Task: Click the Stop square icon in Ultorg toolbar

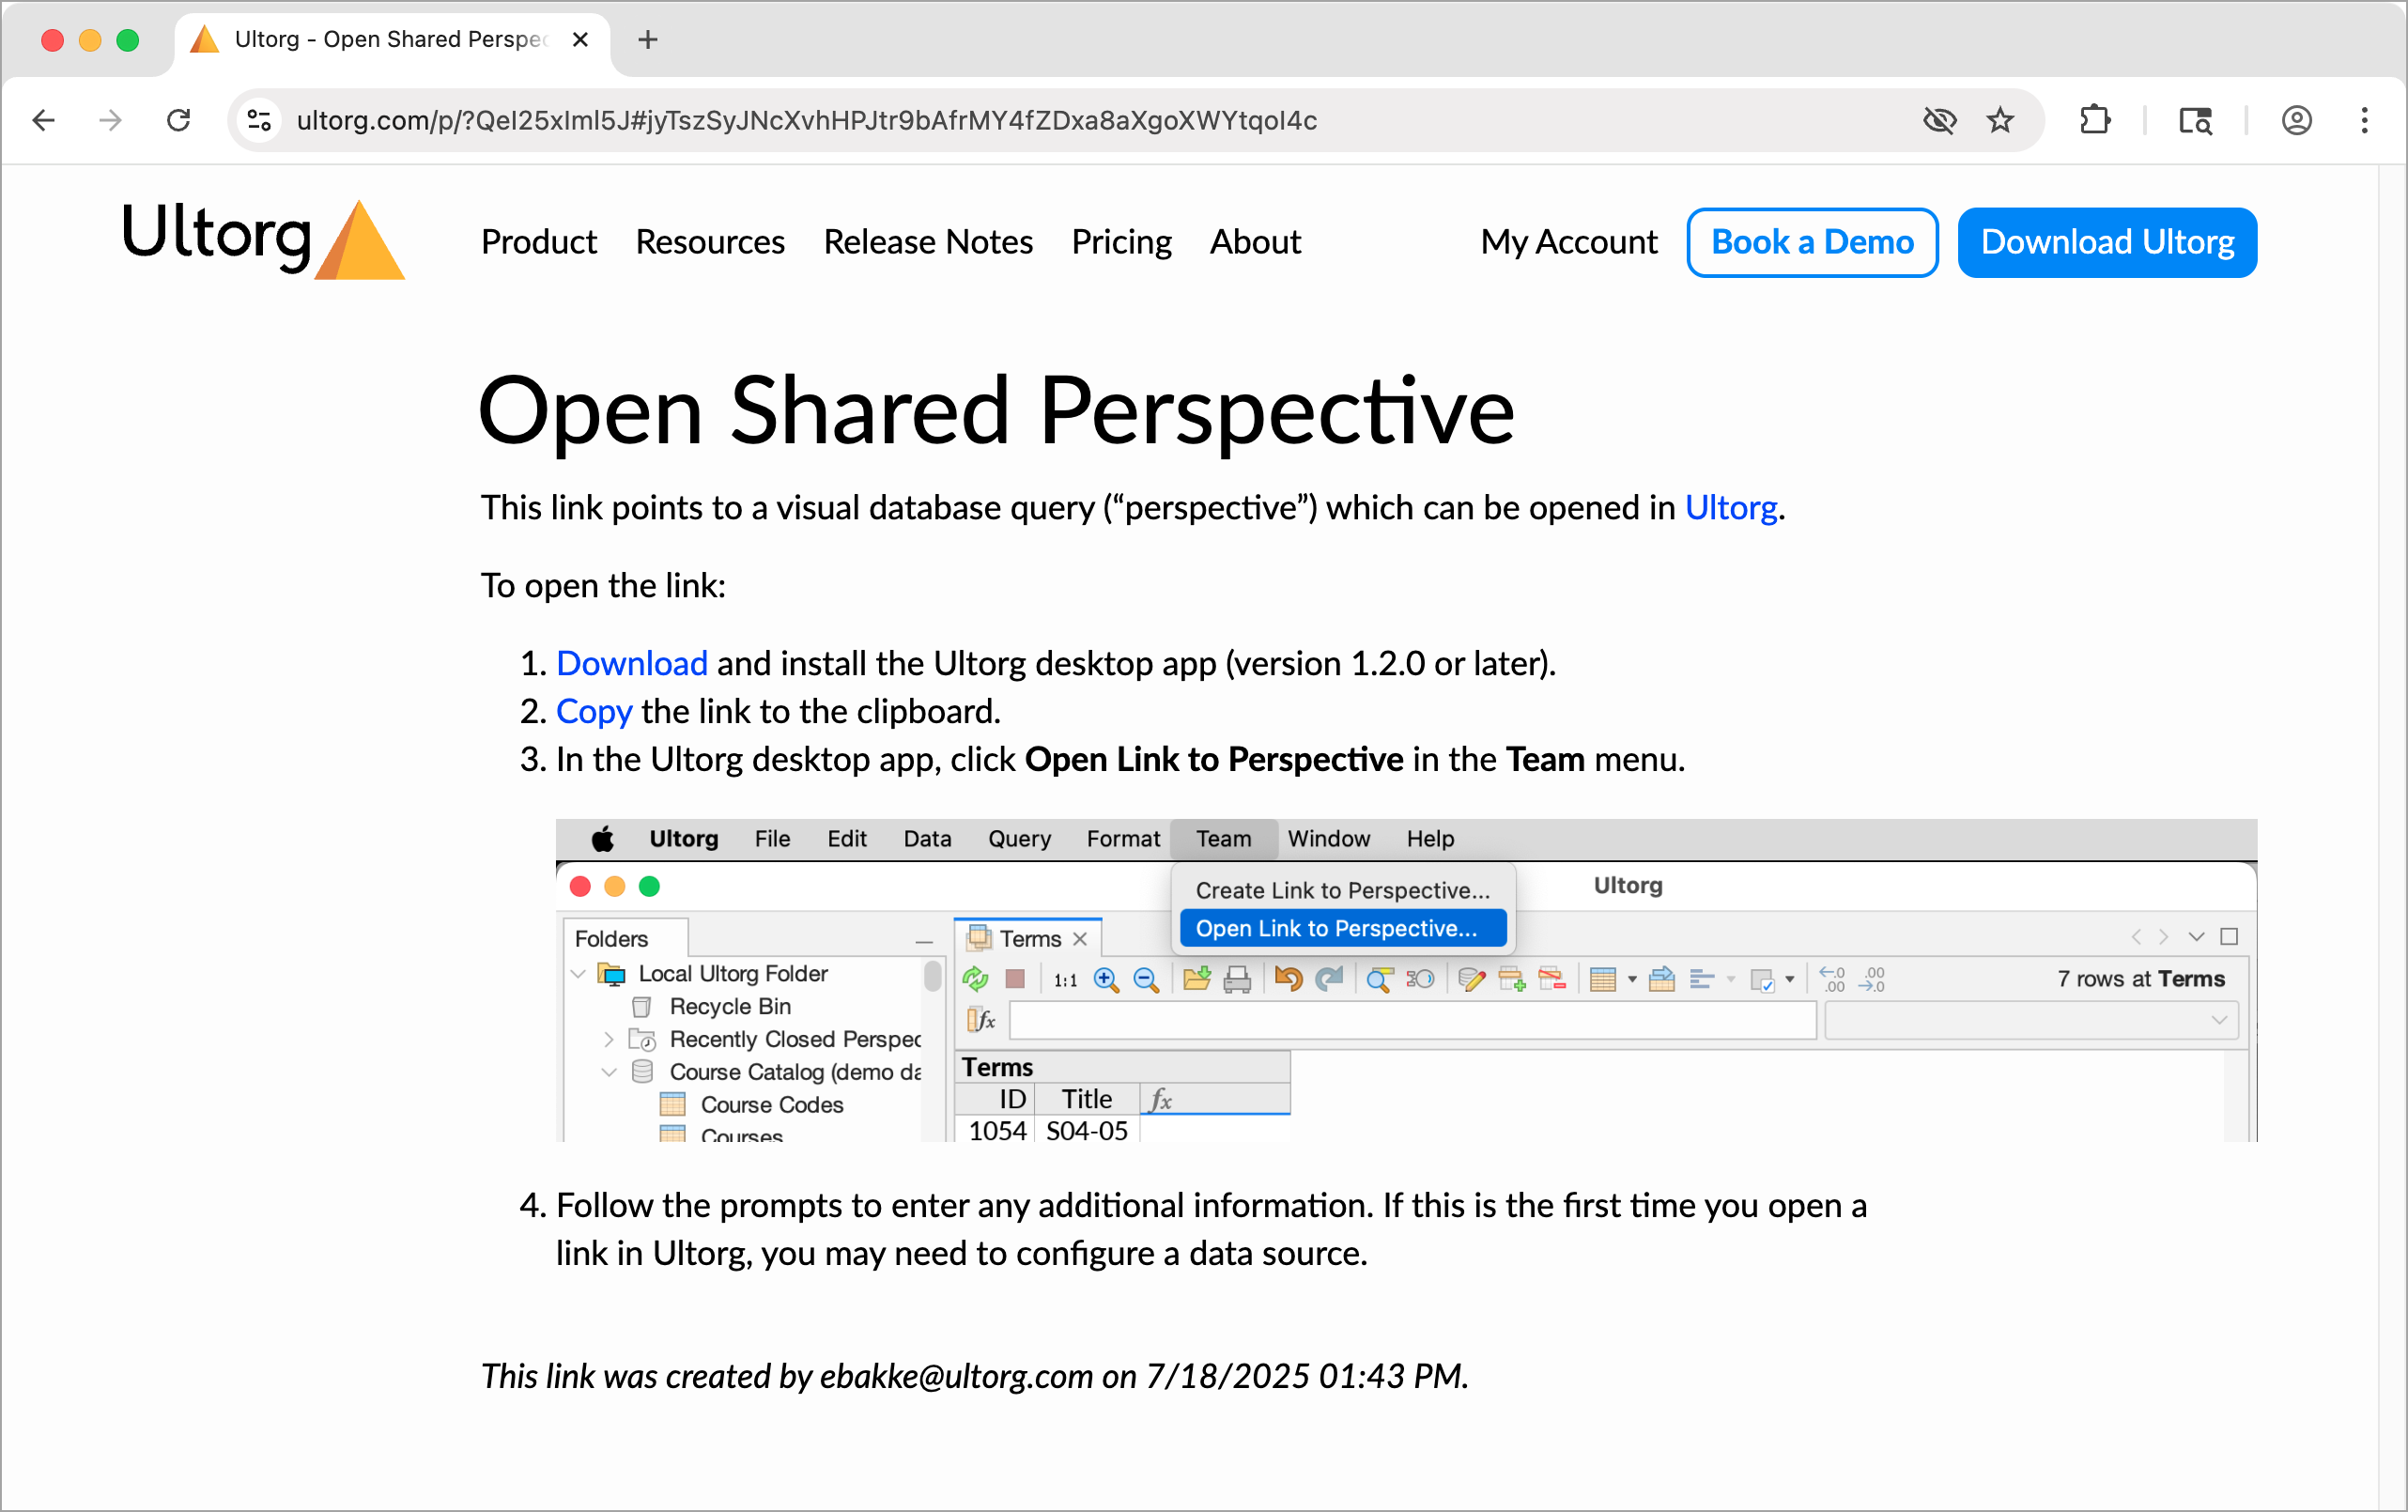Action: coord(1015,979)
